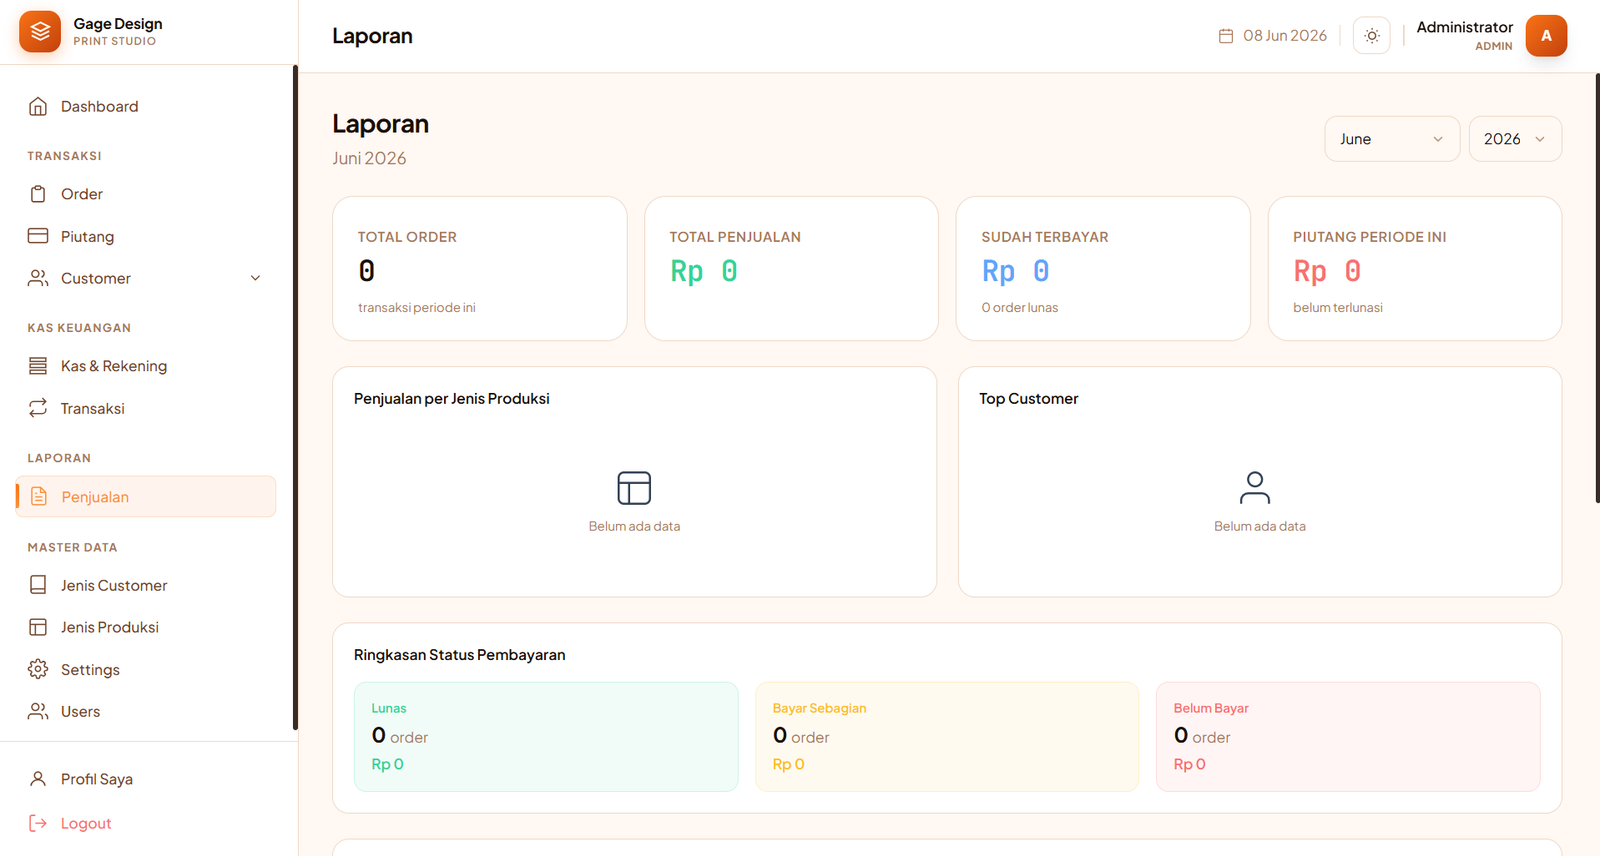
Task: Click the Top Customer heading
Action: point(1028,399)
